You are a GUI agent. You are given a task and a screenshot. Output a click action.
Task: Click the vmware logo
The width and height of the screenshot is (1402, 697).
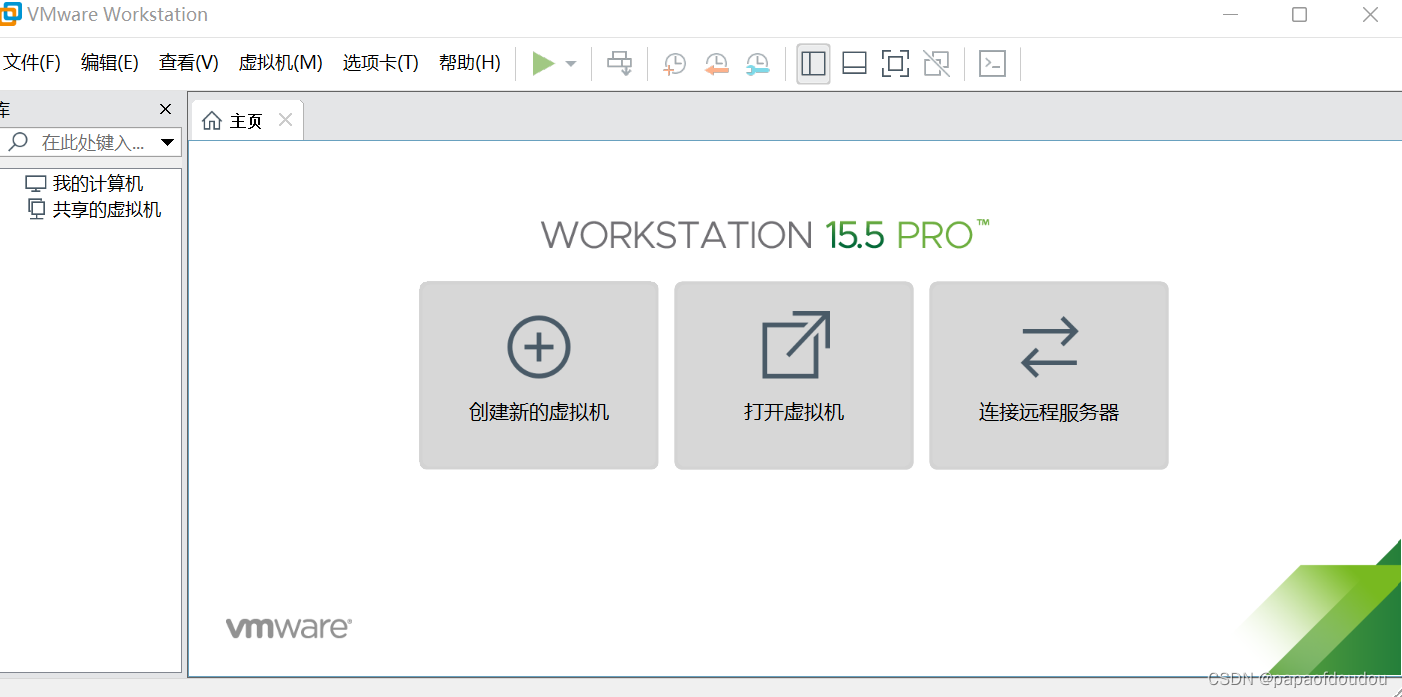288,628
